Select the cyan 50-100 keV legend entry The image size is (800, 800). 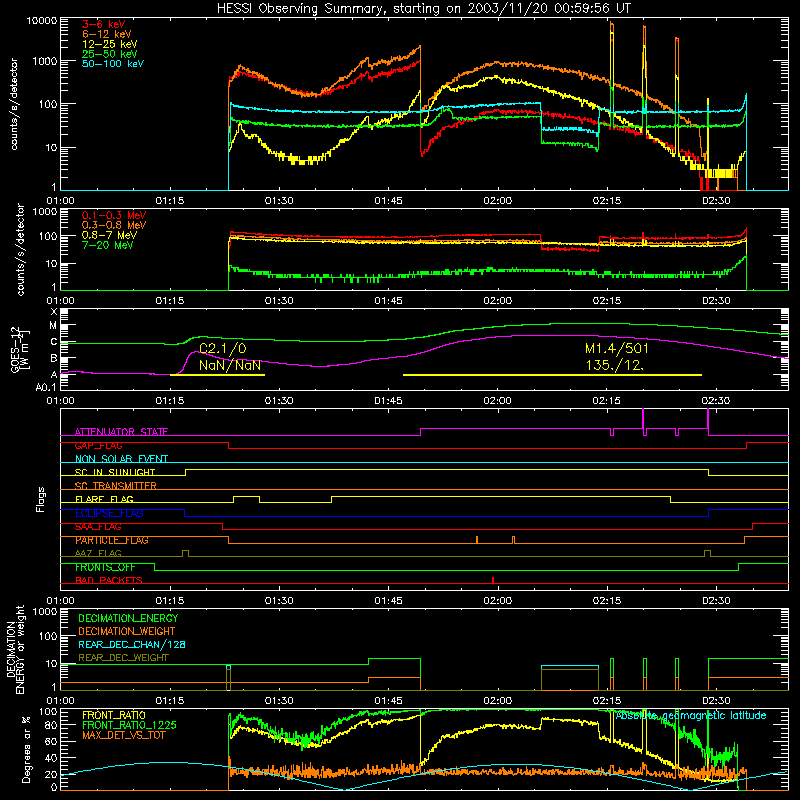coord(113,64)
